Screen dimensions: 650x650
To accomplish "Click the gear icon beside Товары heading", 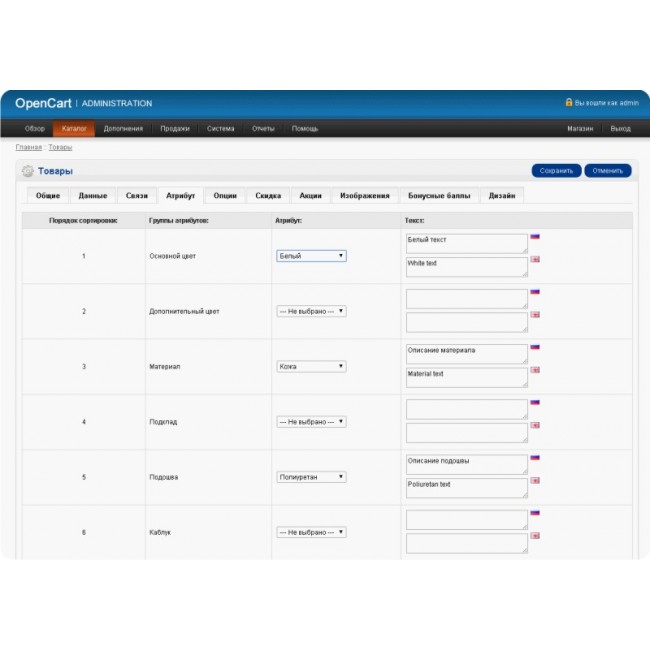I will [28, 171].
